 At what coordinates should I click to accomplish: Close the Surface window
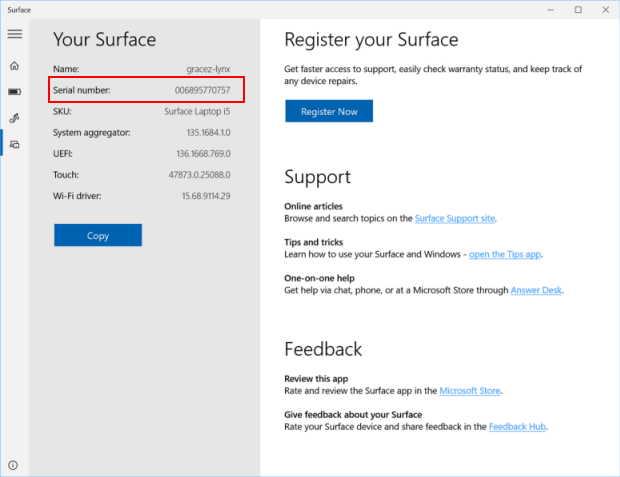pos(606,9)
